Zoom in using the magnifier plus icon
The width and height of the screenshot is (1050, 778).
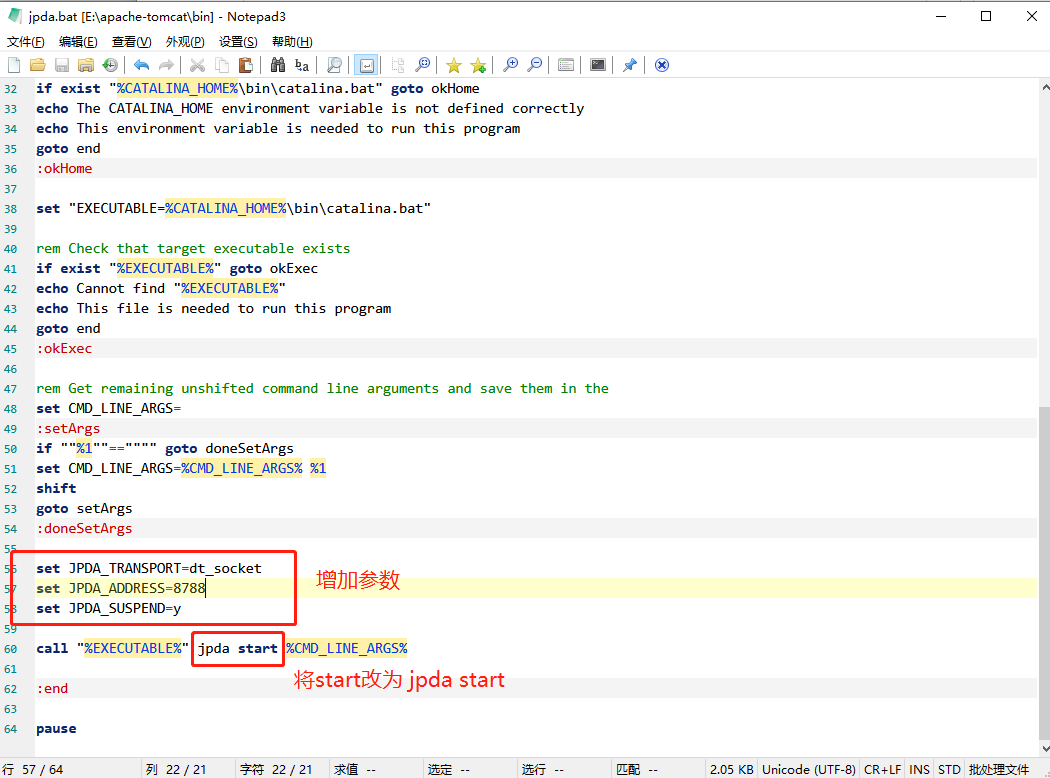pos(510,64)
